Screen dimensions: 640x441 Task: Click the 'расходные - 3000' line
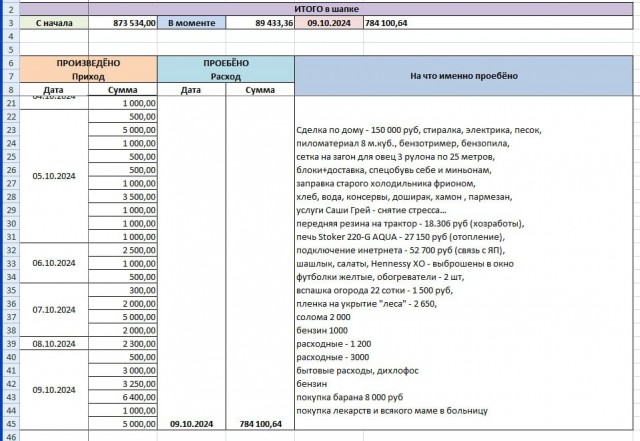pyautogui.click(x=333, y=357)
